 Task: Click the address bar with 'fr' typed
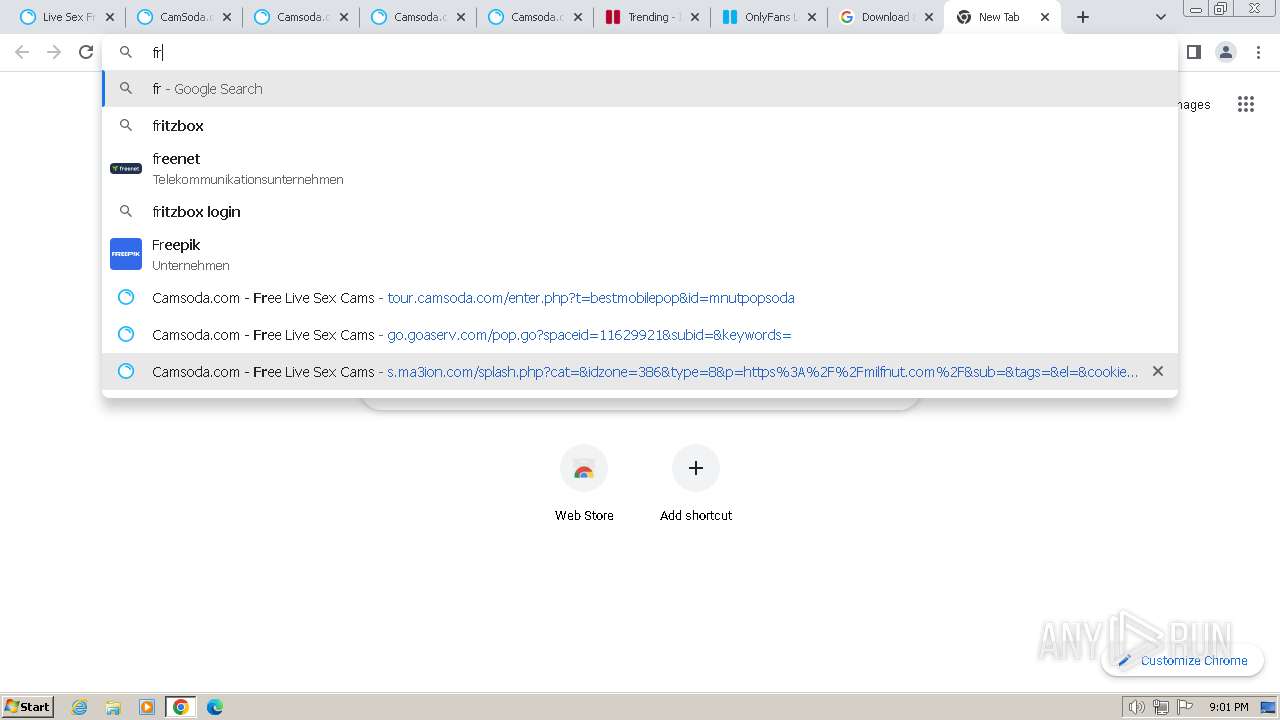[x=640, y=52]
